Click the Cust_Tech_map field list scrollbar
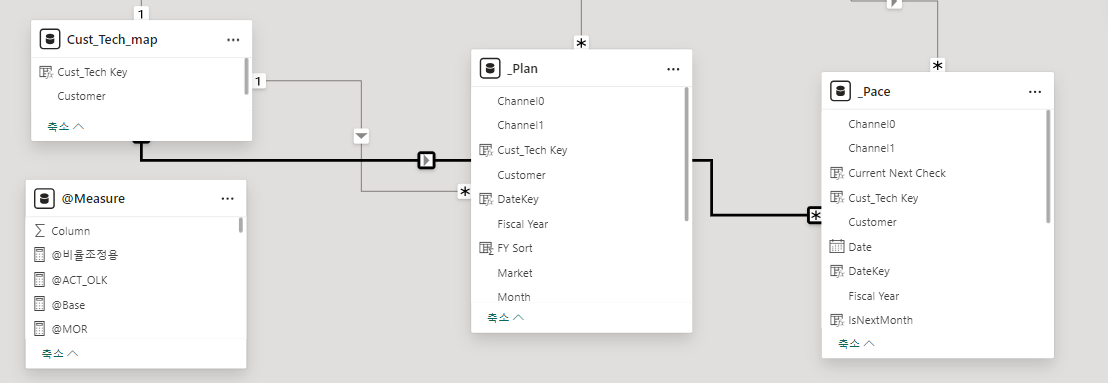The width and height of the screenshot is (1108, 383). (x=246, y=76)
